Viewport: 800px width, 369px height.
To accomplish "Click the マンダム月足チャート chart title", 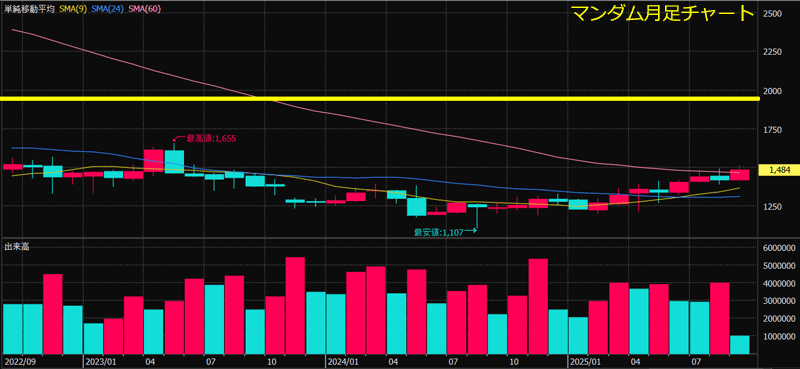I will coord(662,14).
